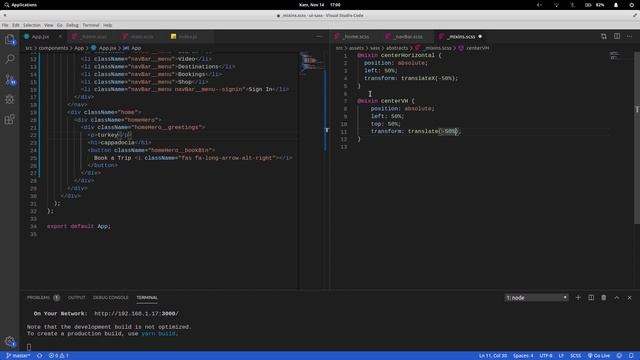Split the terminal panel
640x360 pixels.
[x=591, y=298]
